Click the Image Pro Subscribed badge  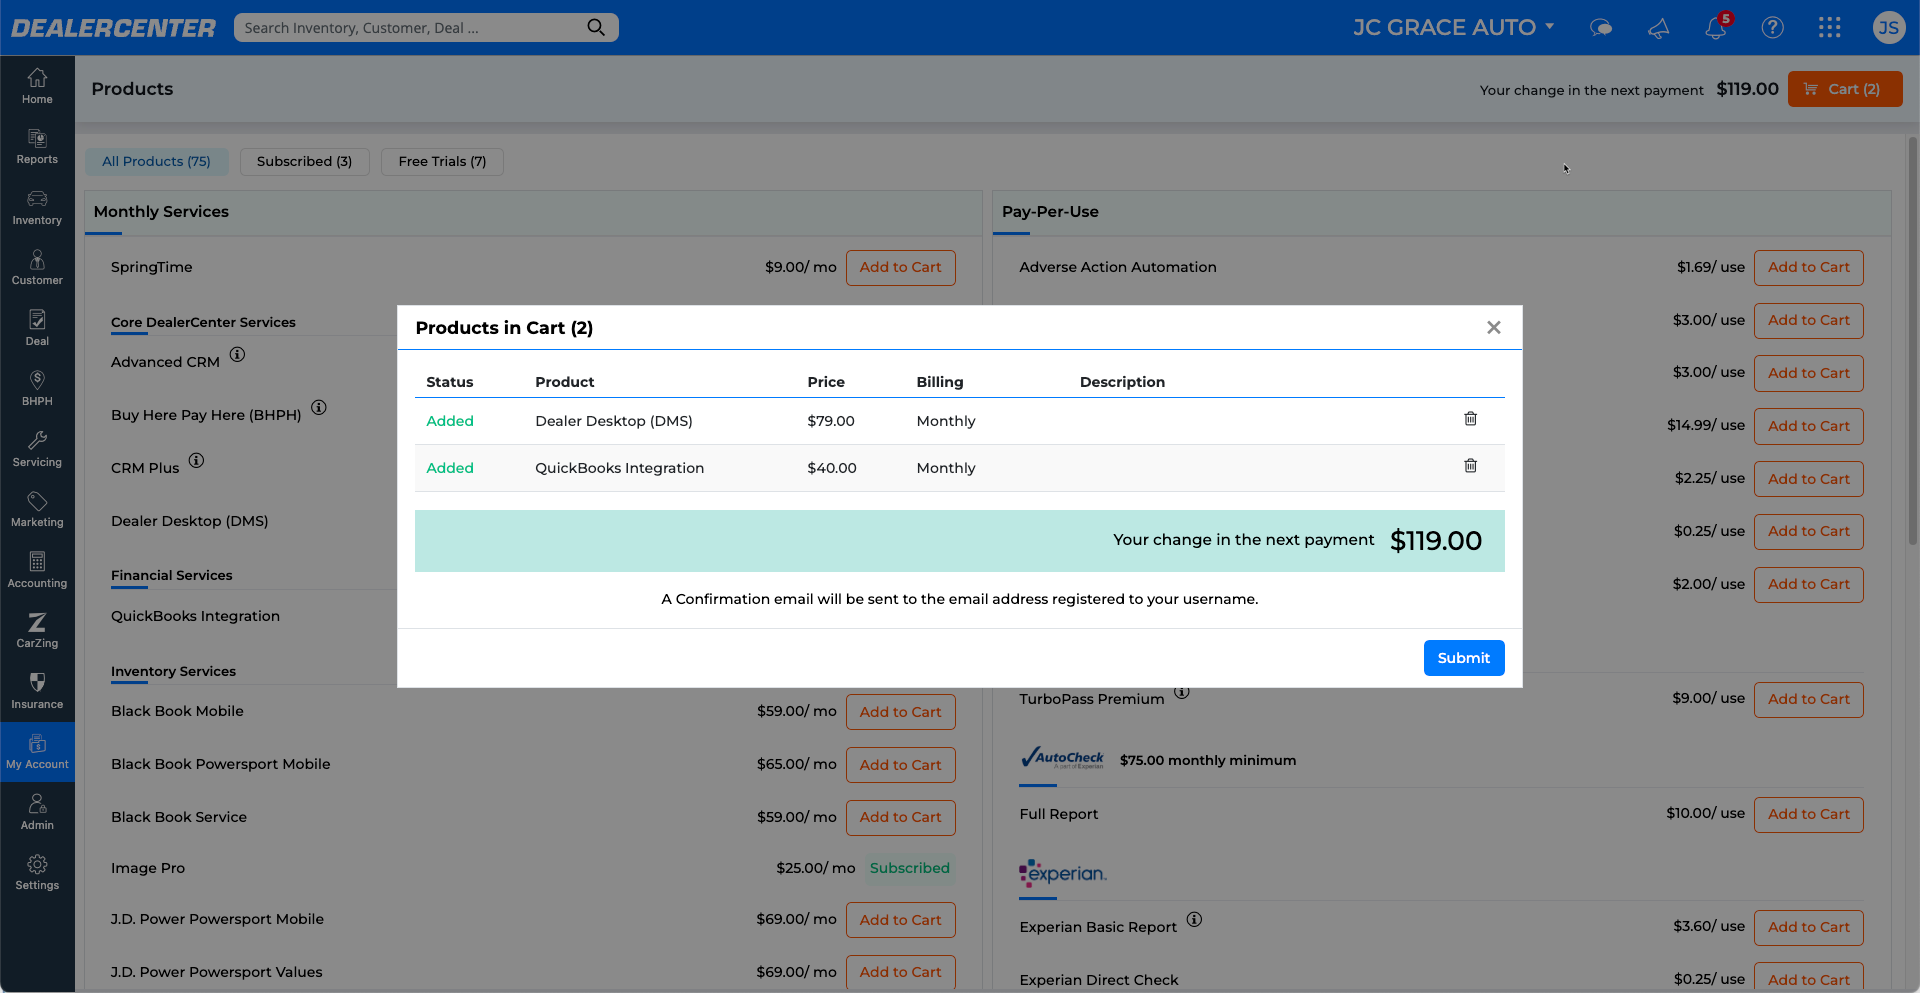909,868
